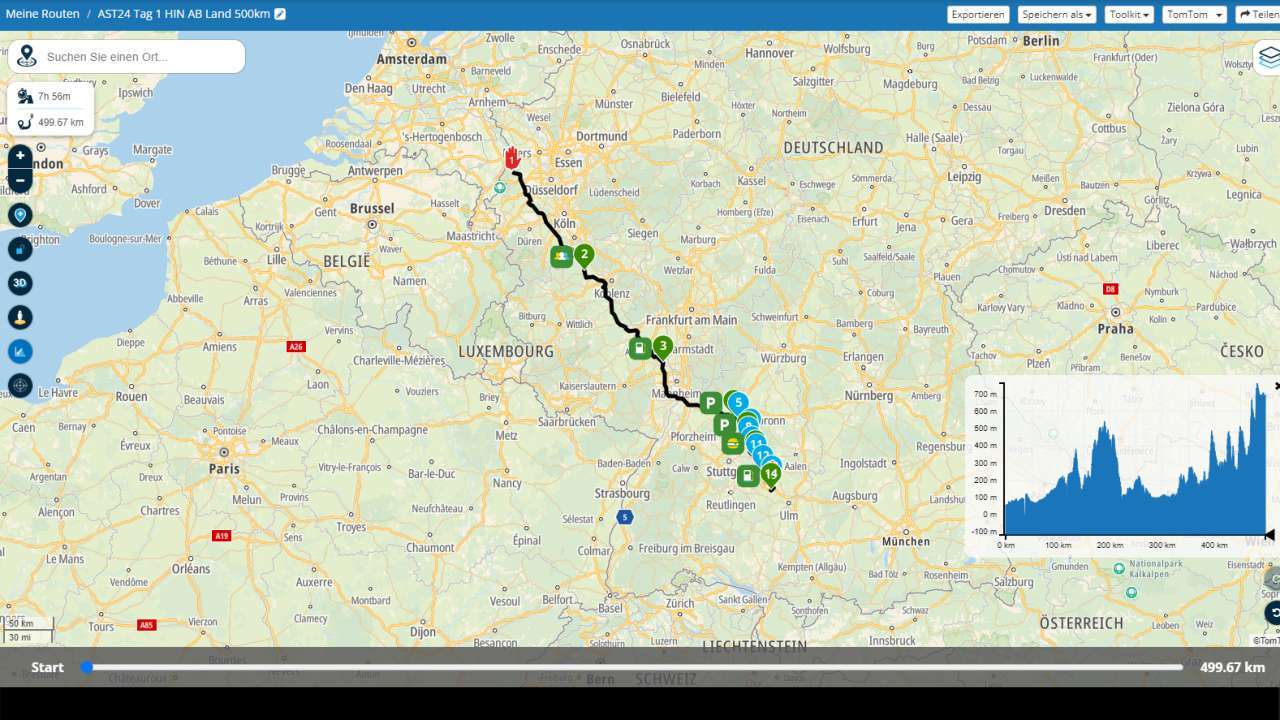Click the Exportieren button
1280x720 pixels.
(978, 15)
